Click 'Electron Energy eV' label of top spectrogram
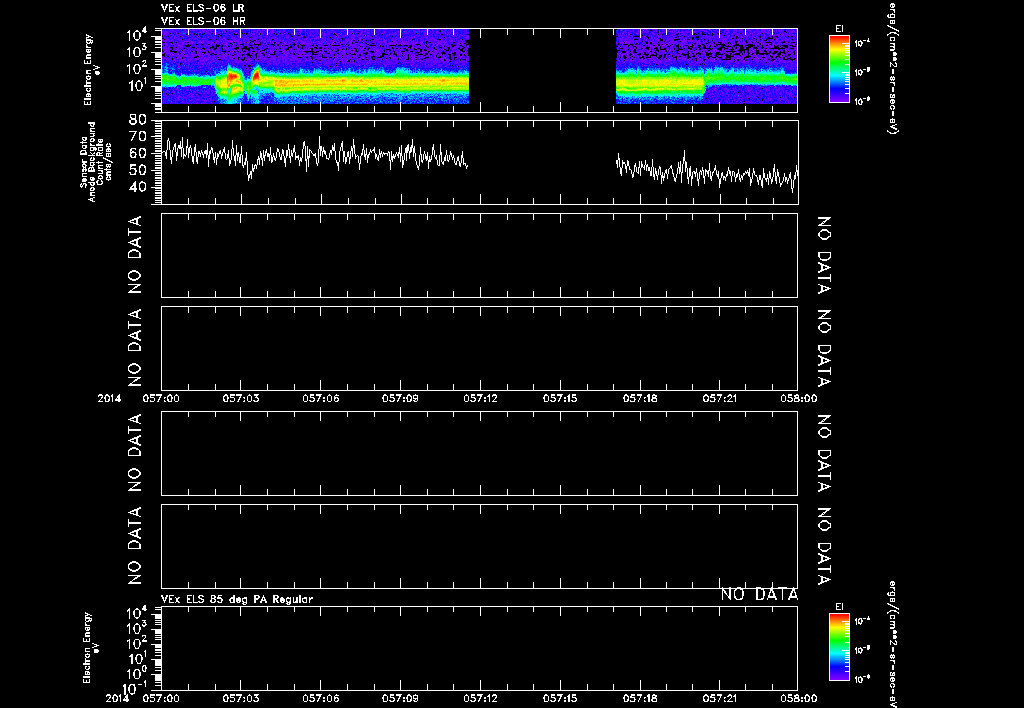 91,69
